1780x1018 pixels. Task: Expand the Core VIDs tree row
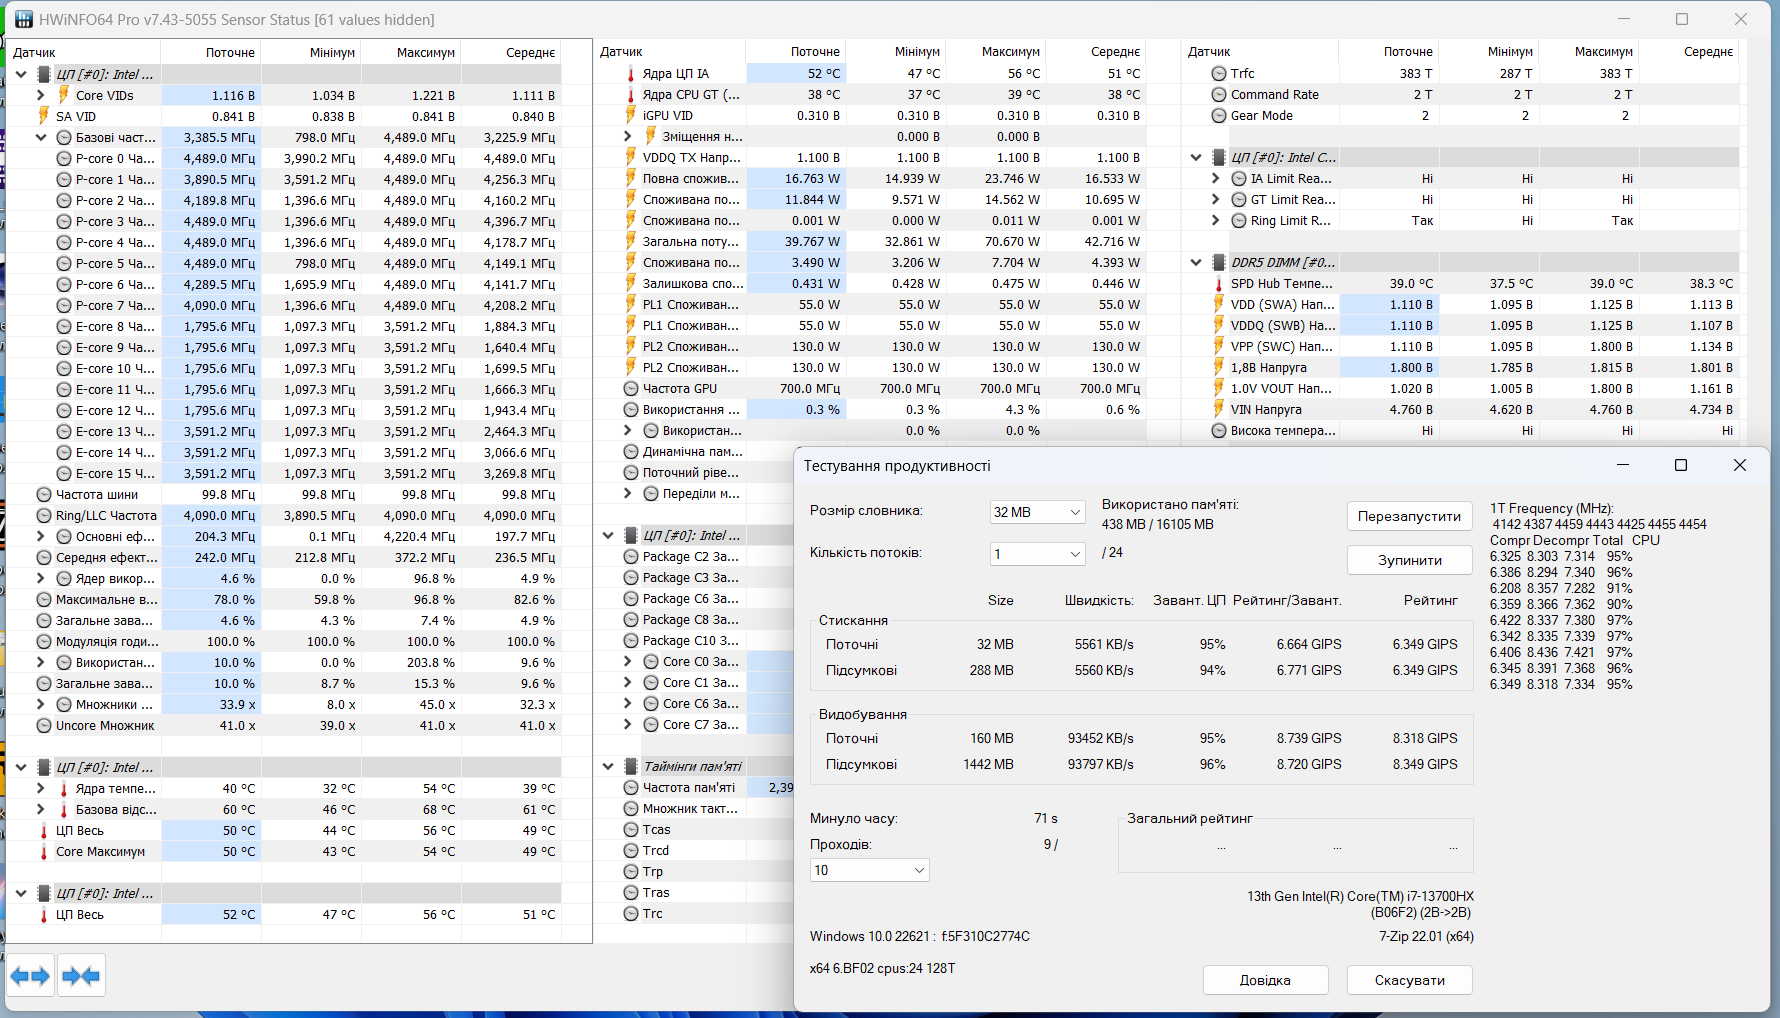[x=41, y=95]
